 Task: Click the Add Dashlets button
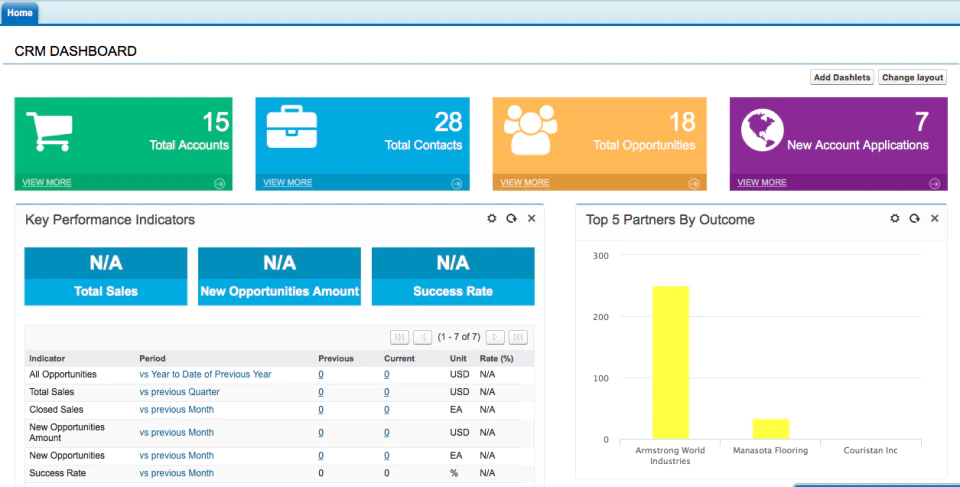[842, 77]
